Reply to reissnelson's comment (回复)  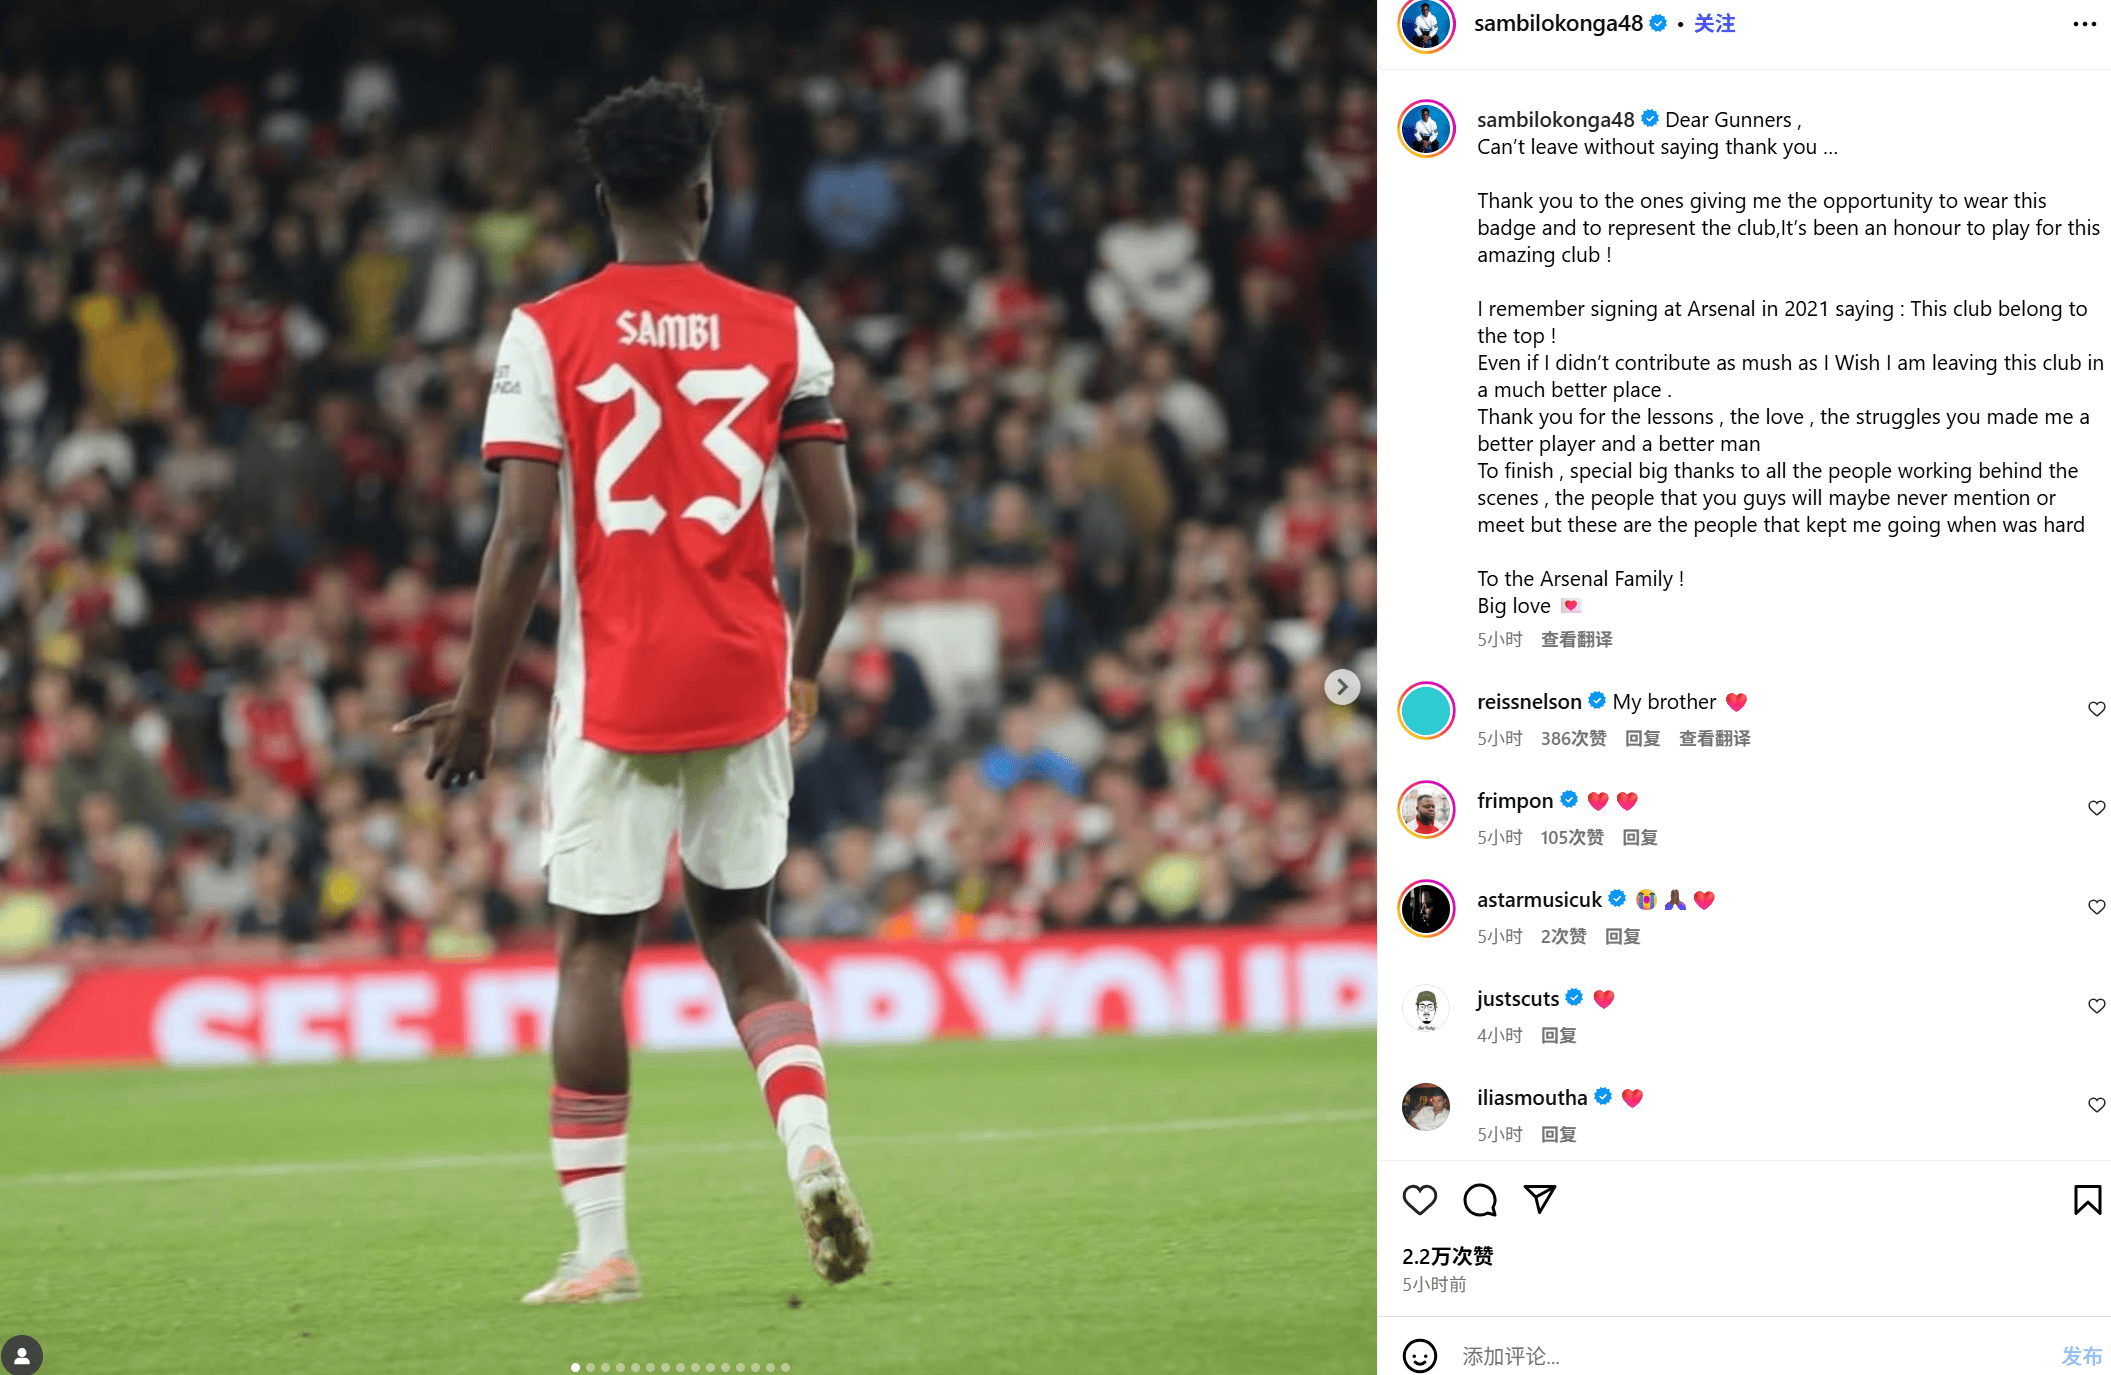click(x=1642, y=738)
